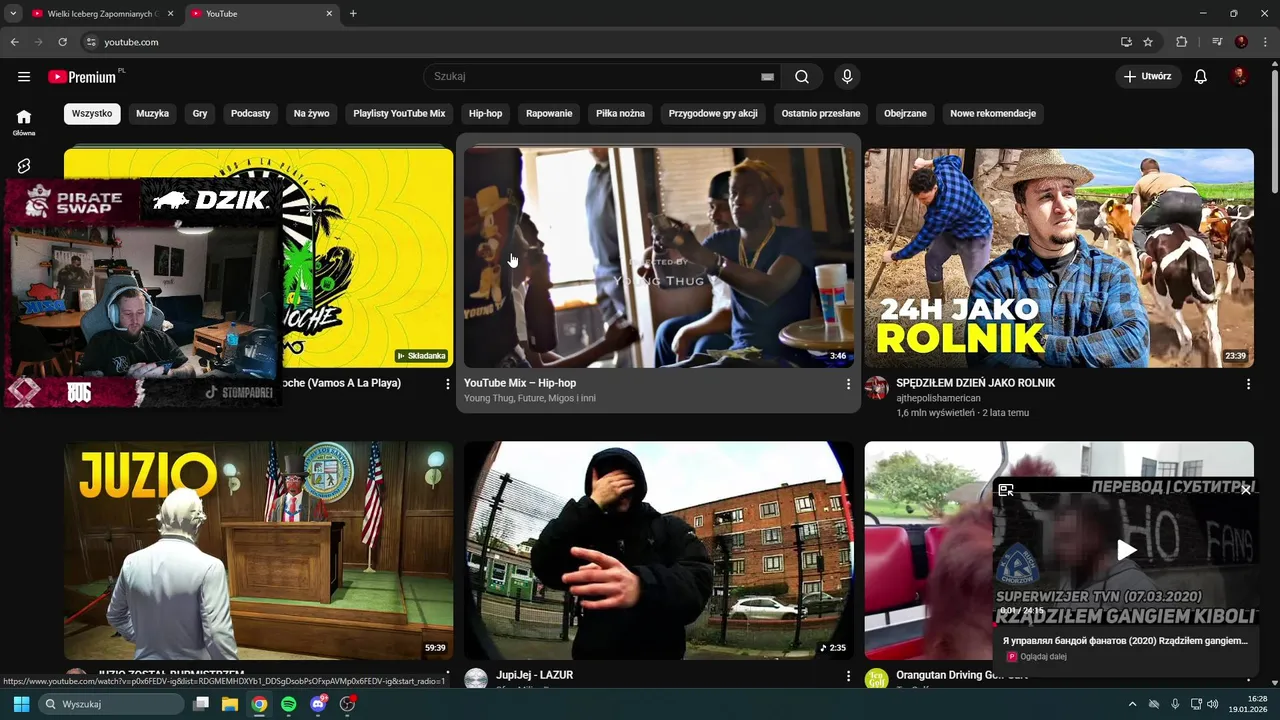Switch to Wielki Iceberg Zapomnianych tab
Screen dimensions: 1280x720
click(x=102, y=14)
